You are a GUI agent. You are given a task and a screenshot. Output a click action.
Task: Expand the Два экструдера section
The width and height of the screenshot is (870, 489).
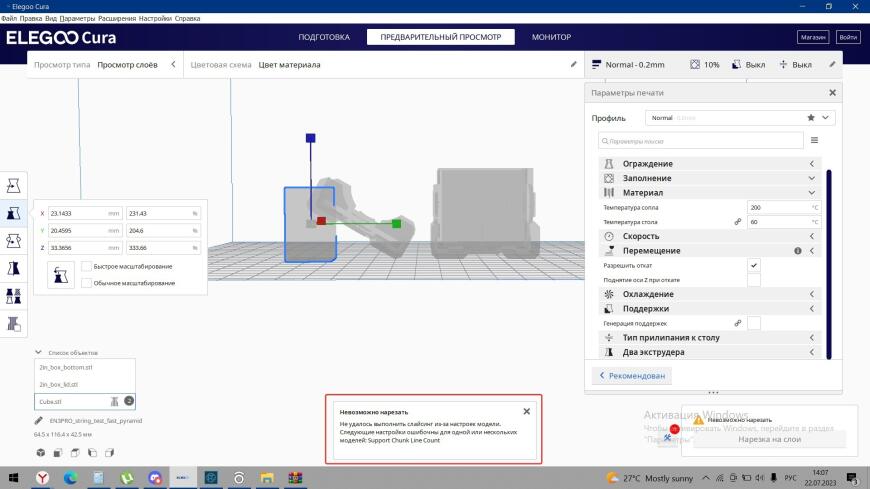point(710,352)
